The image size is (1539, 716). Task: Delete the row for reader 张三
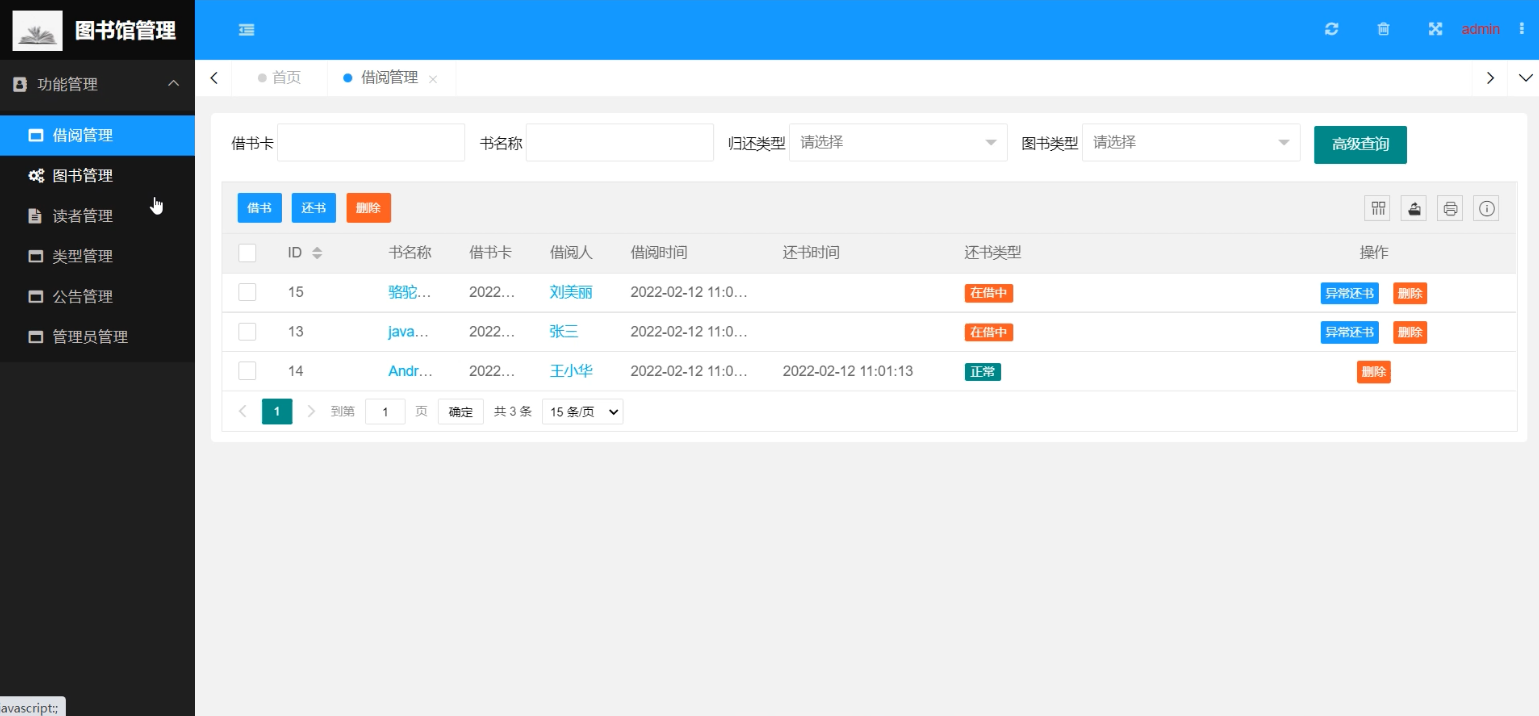point(1410,332)
